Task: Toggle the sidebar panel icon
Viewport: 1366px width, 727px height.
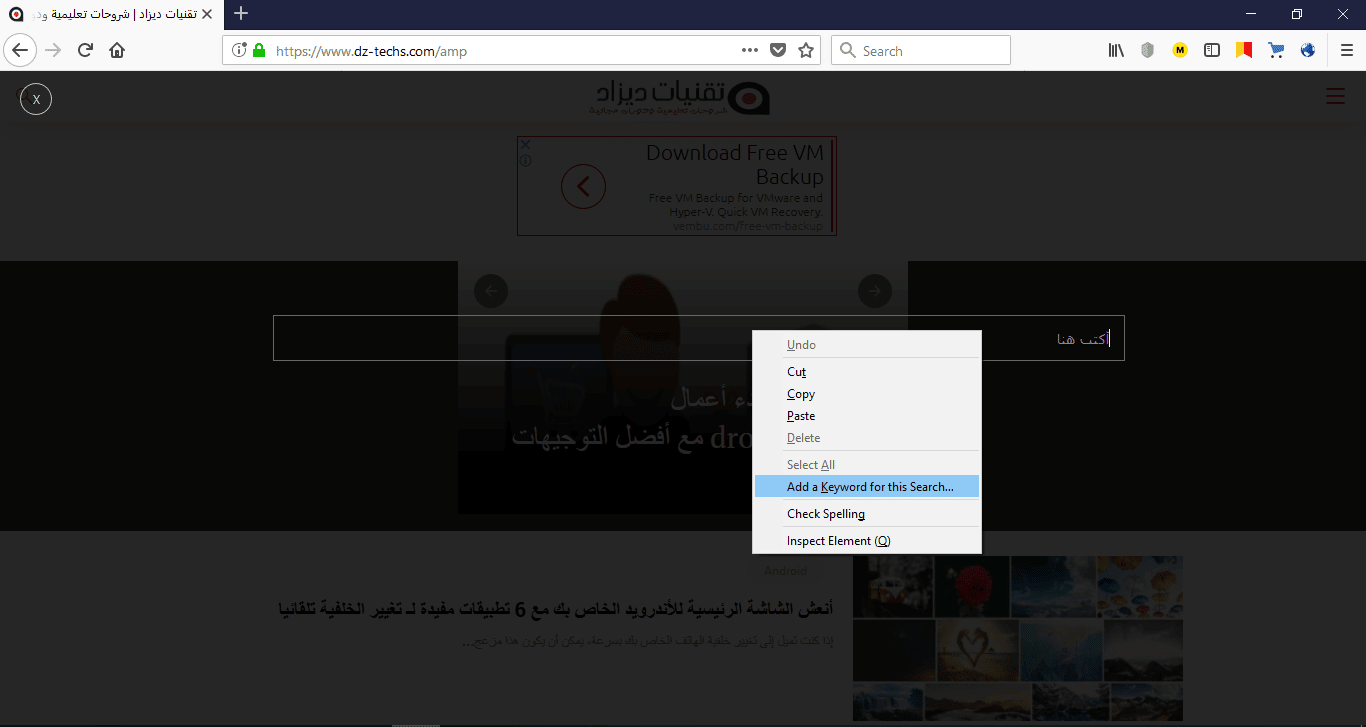Action: [x=1212, y=49]
